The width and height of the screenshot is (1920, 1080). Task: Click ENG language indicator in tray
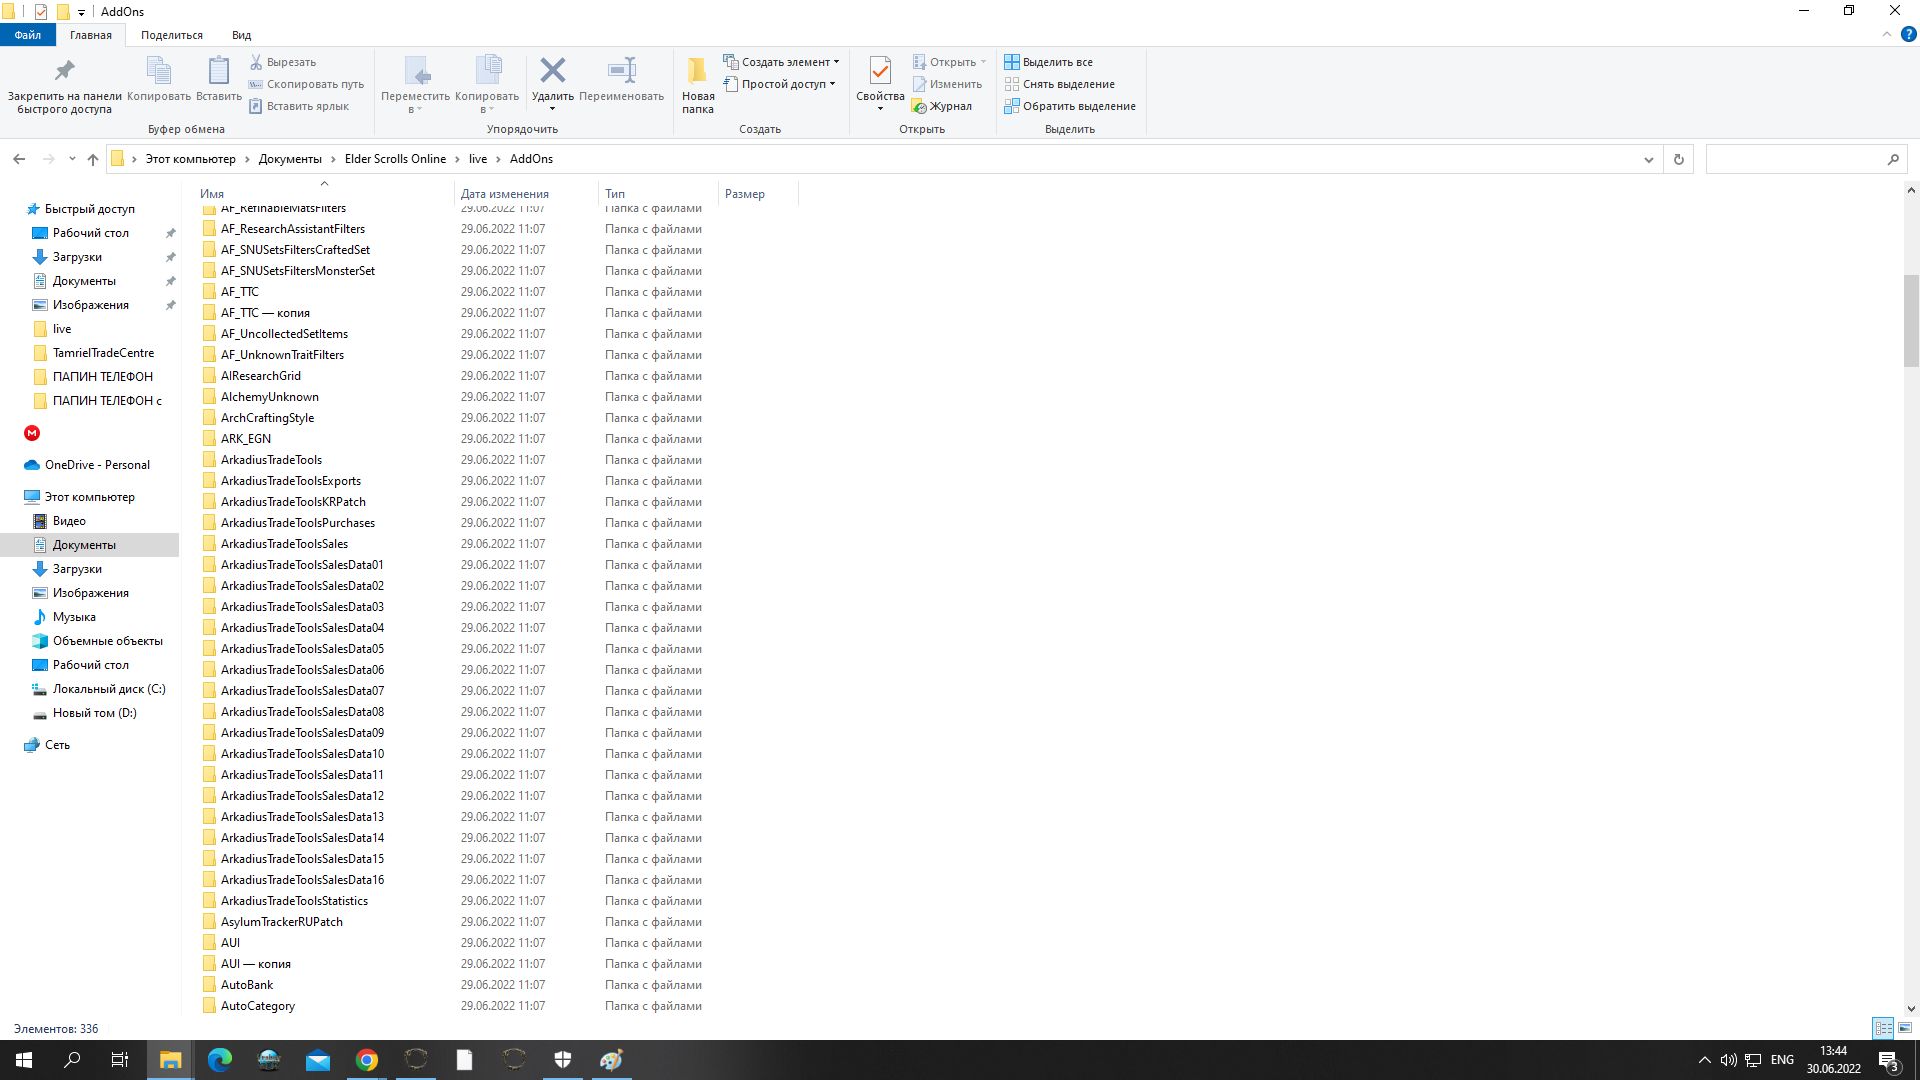[1782, 1060]
